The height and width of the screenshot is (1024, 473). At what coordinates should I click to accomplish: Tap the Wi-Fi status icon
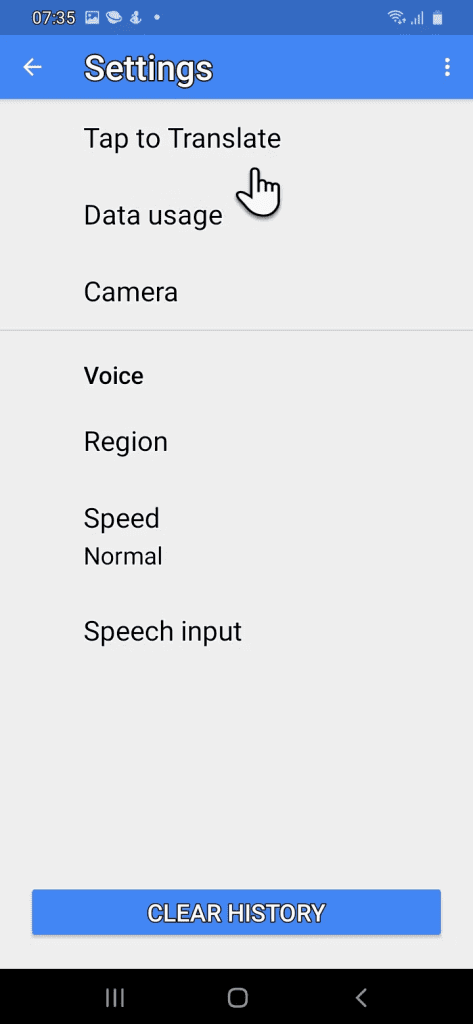point(396,18)
